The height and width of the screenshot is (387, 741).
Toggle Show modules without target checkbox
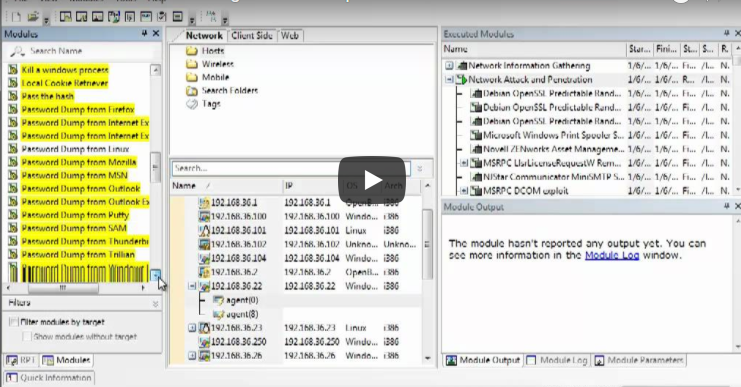click(27, 336)
